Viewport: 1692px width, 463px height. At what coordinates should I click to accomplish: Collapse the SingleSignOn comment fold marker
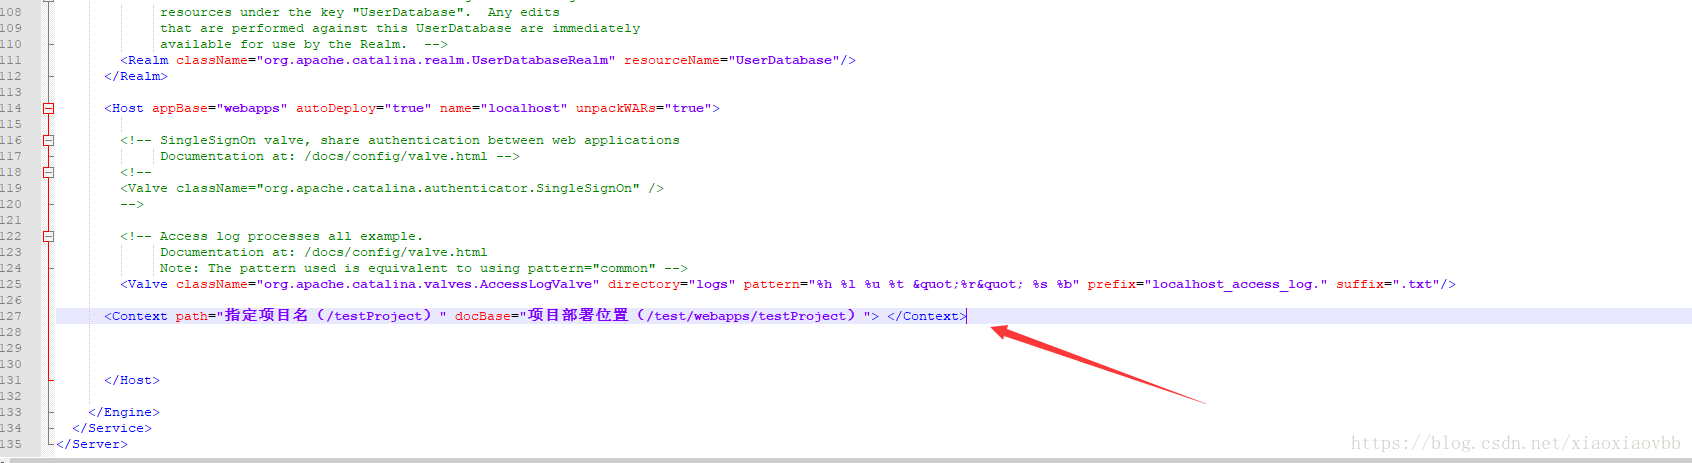click(48, 140)
